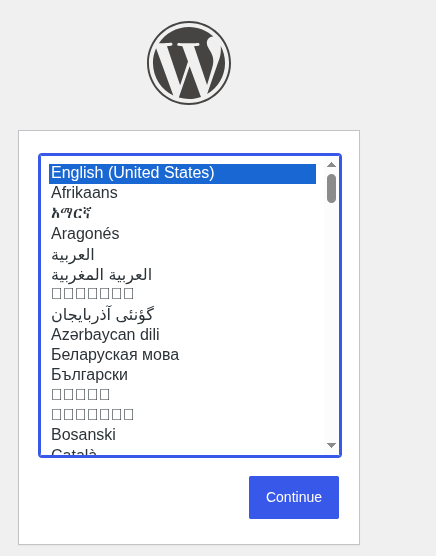
Task: Select unrendered entry just above Bosanski
Action: (182, 415)
